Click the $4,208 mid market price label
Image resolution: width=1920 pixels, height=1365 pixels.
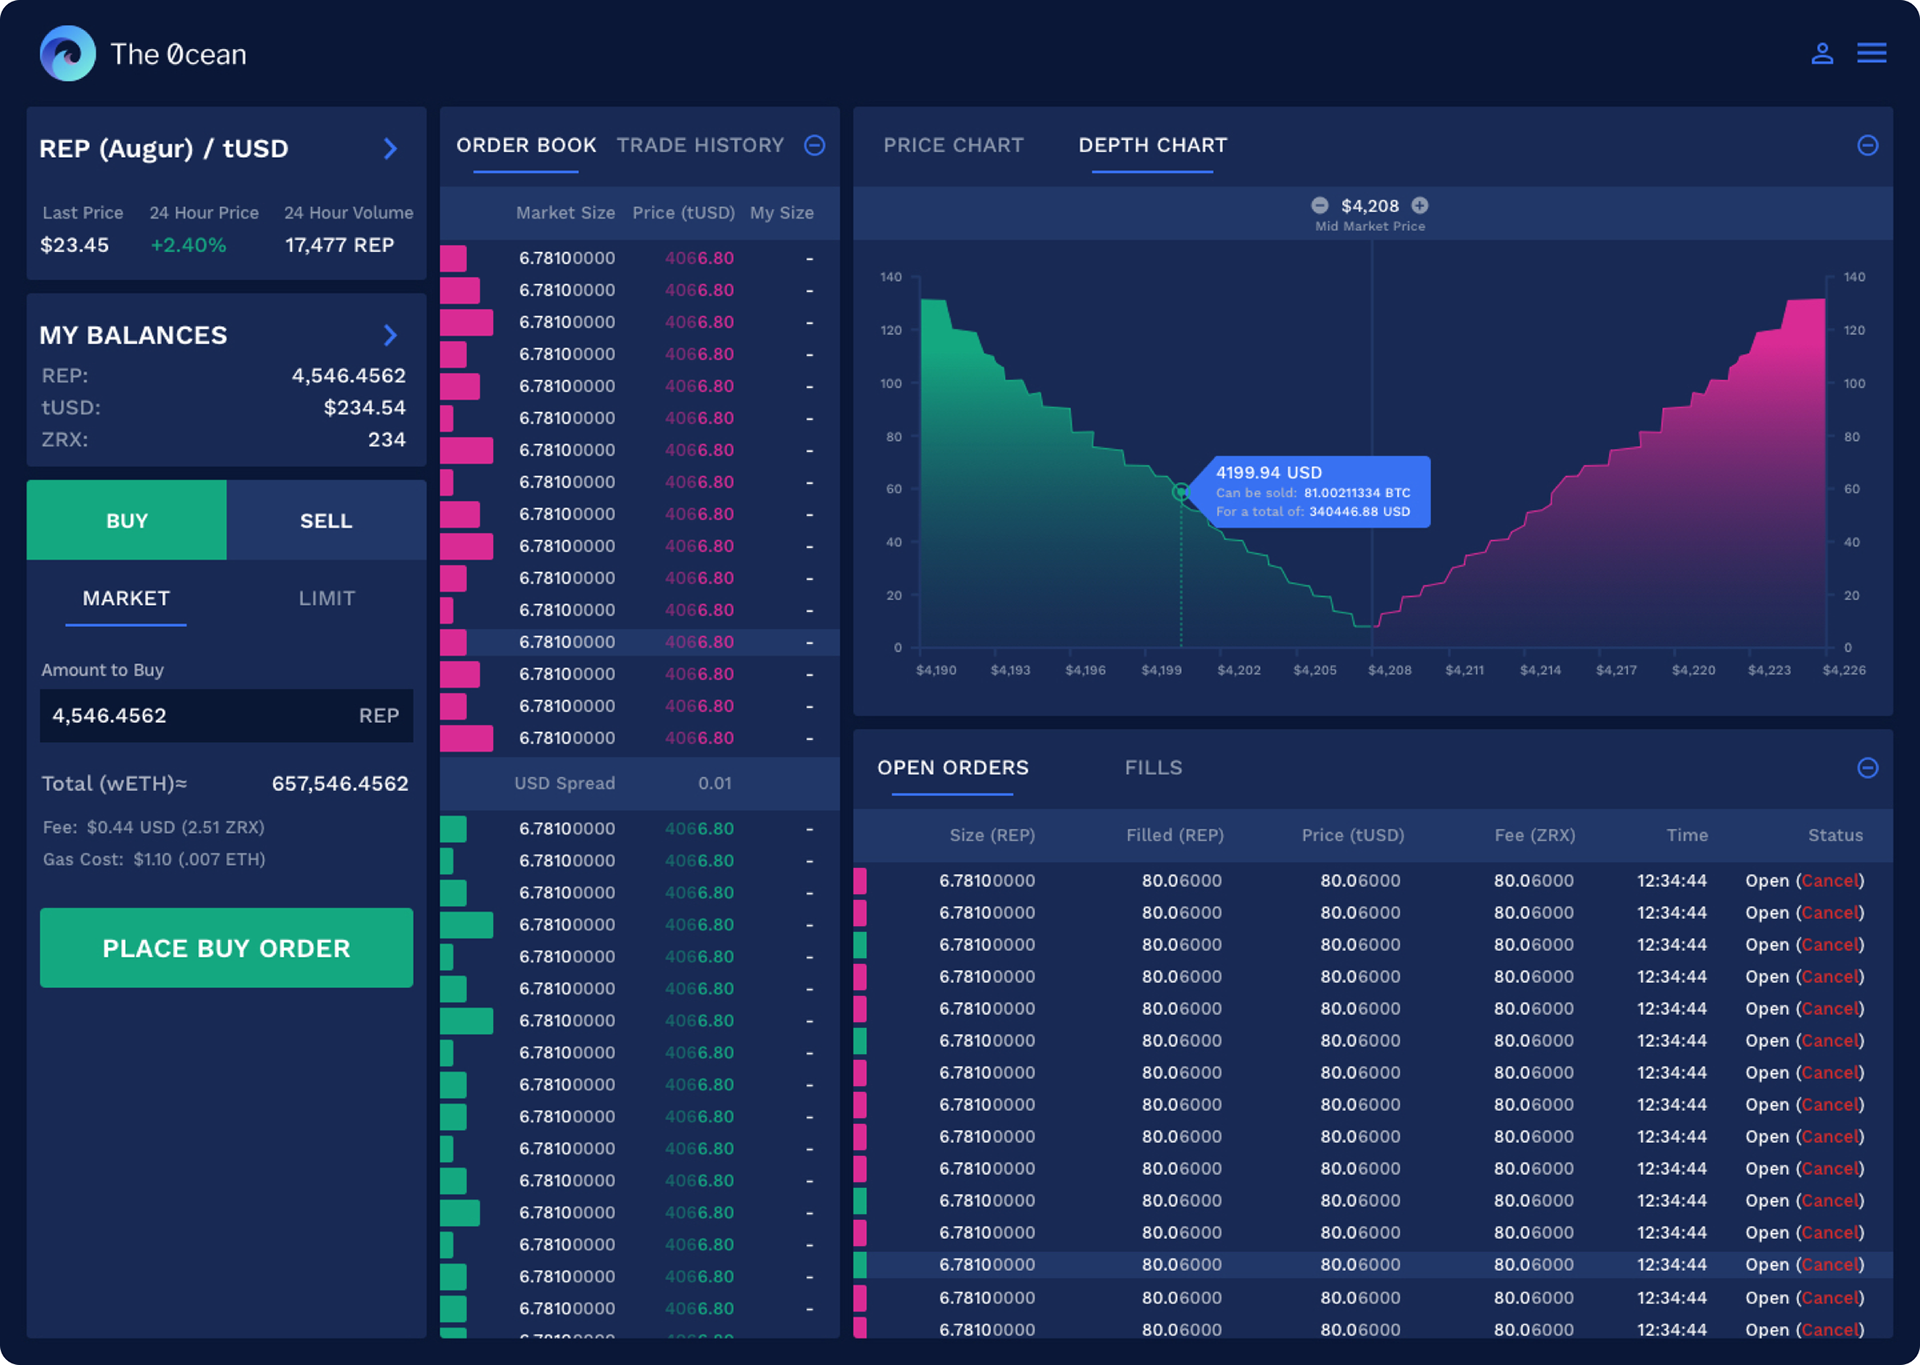click(x=1370, y=205)
